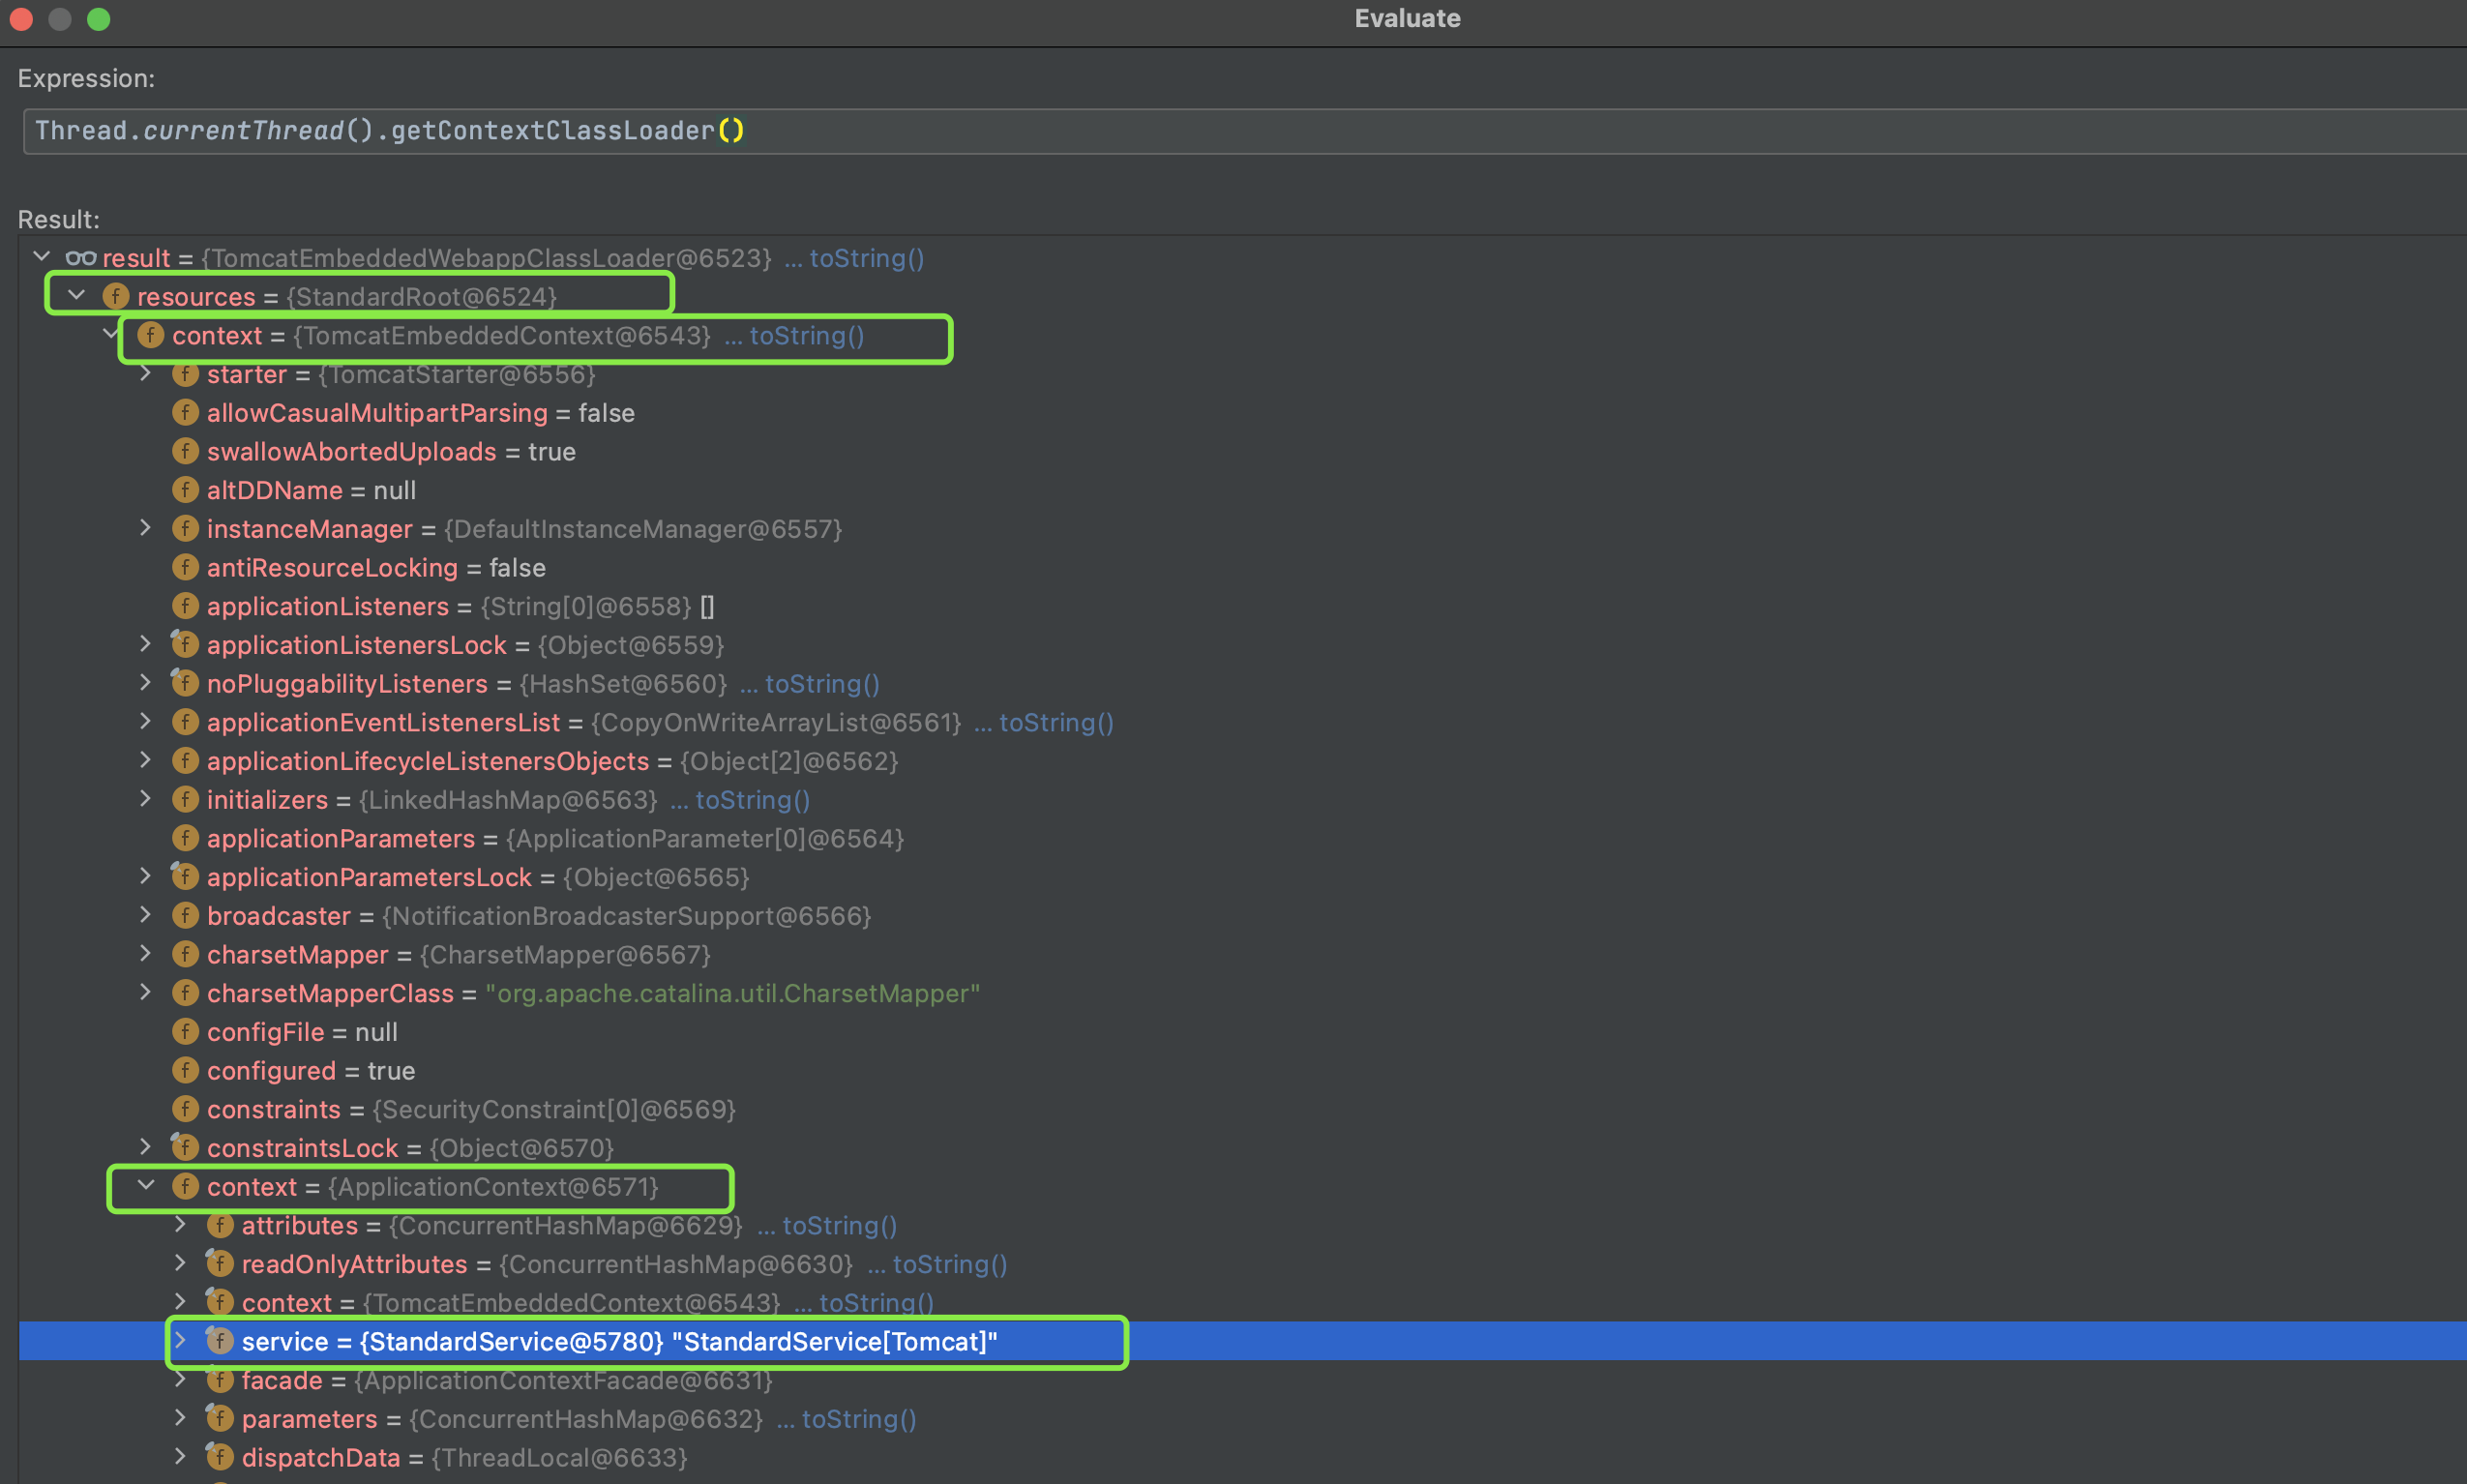The image size is (2467, 1484).
Task: Click the field icon beside resources
Action: coord(116,296)
